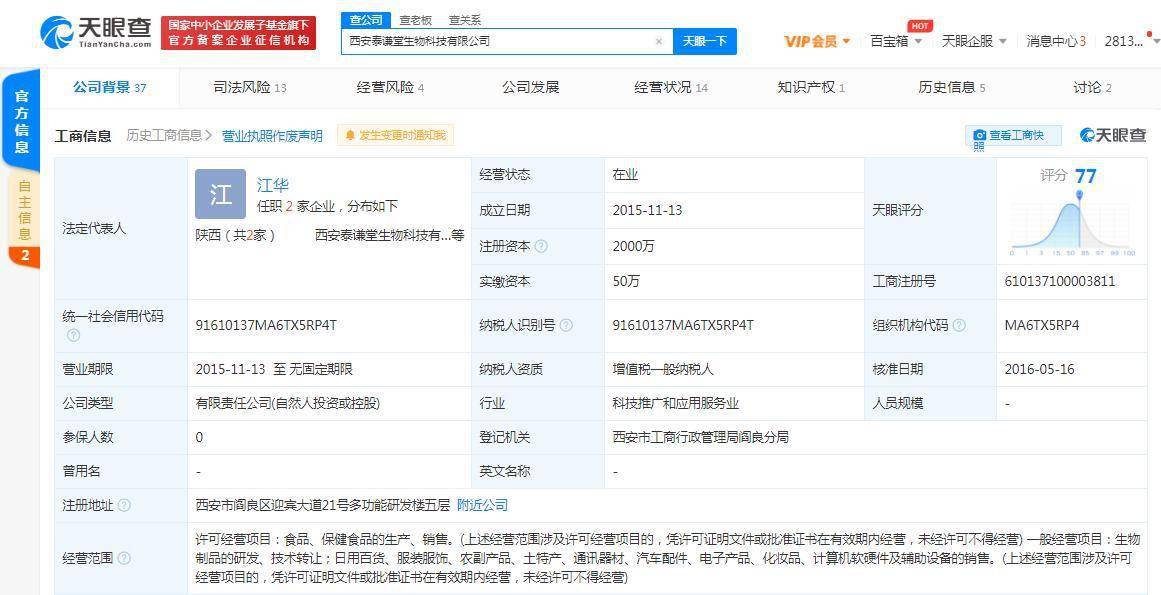
Task: Select the 讨论 tab
Action: (1092, 87)
